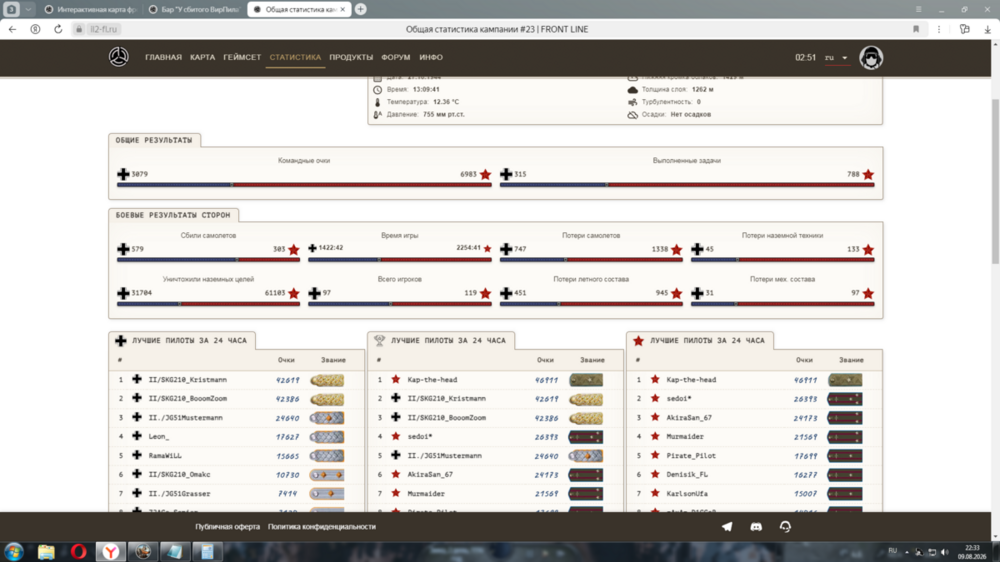Open the Политика конфиденциальности footer link
Screen dimensions: 1000x562
(321, 527)
